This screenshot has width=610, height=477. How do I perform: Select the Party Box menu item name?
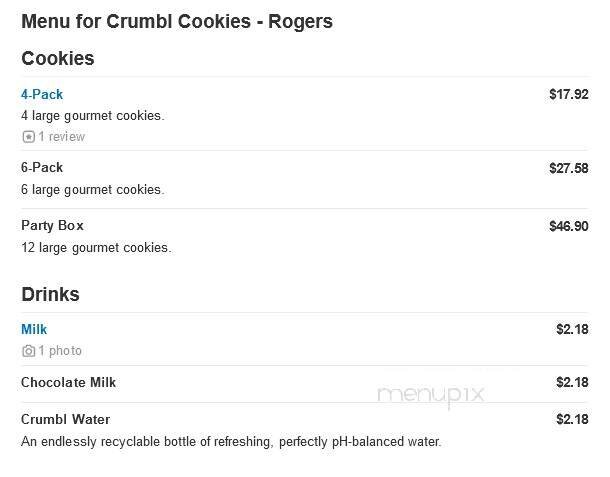(52, 226)
